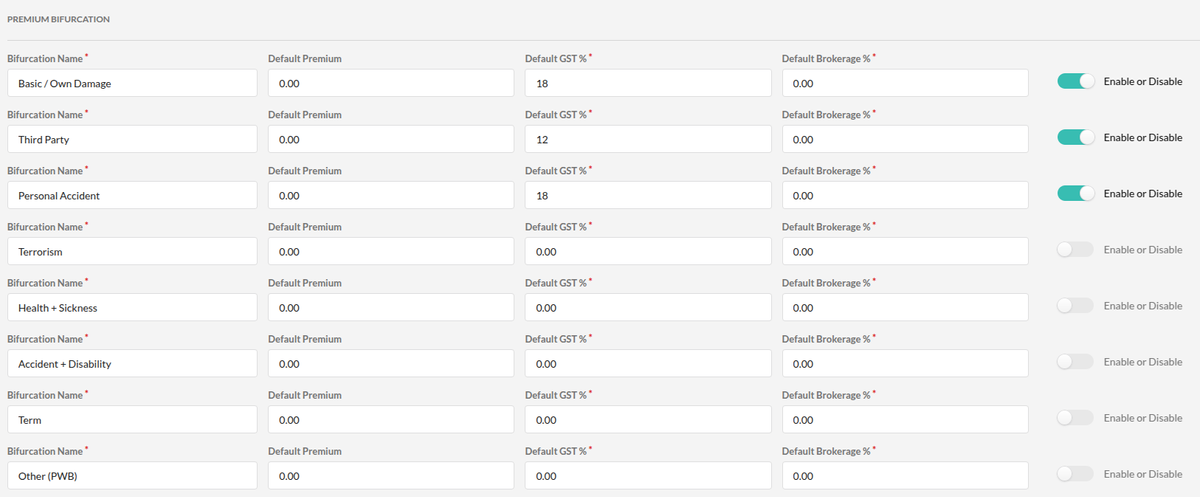Image resolution: width=1200 pixels, height=497 pixels.
Task: Switch on the Accident + Disability toggle
Action: [x=1076, y=362]
